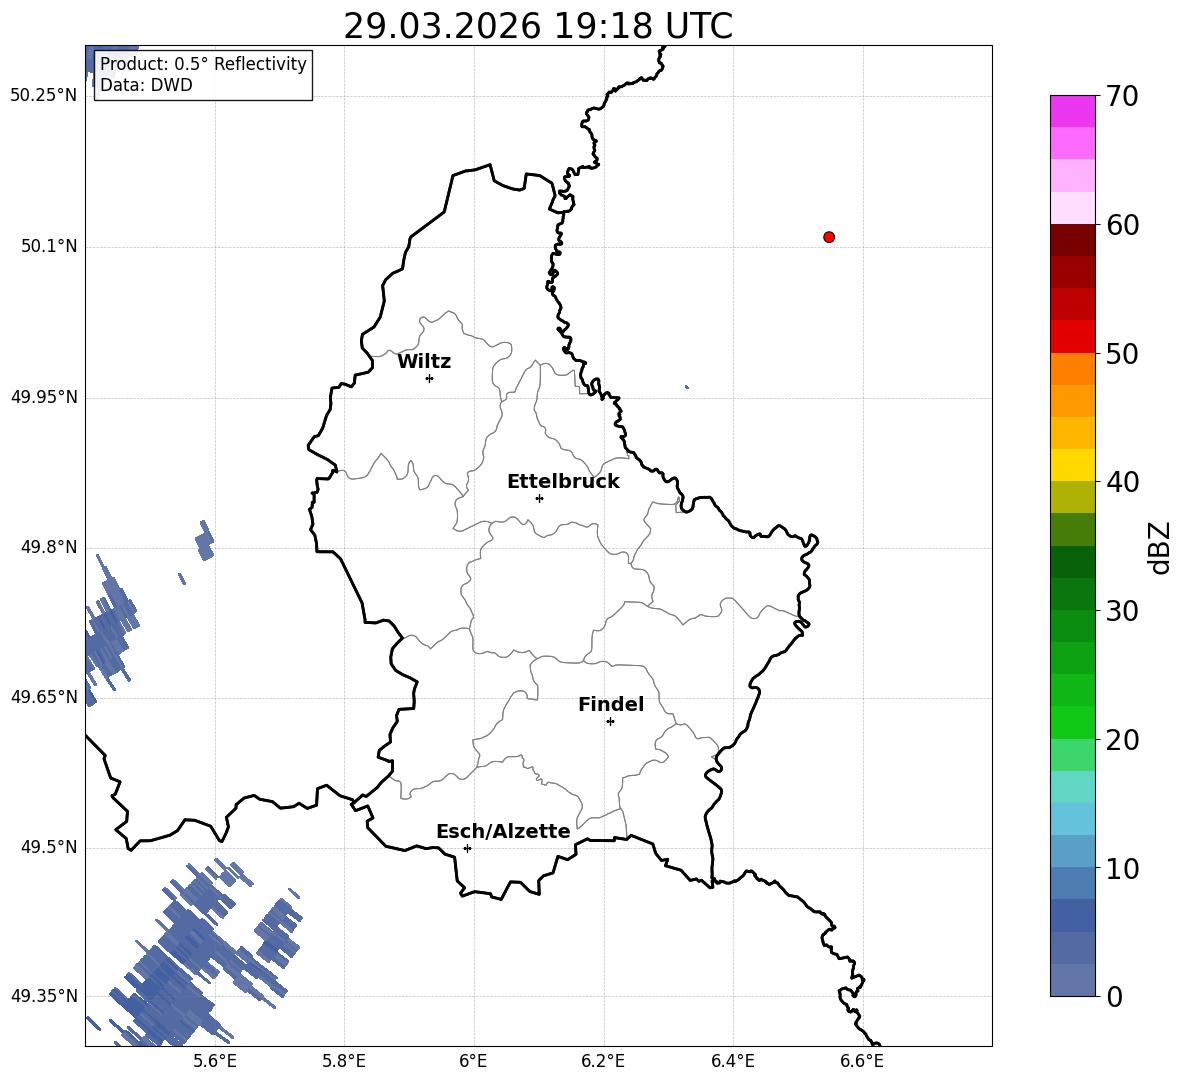
Task: Pick the orange color just above 50 dBZ
Action: [x=1072, y=369]
